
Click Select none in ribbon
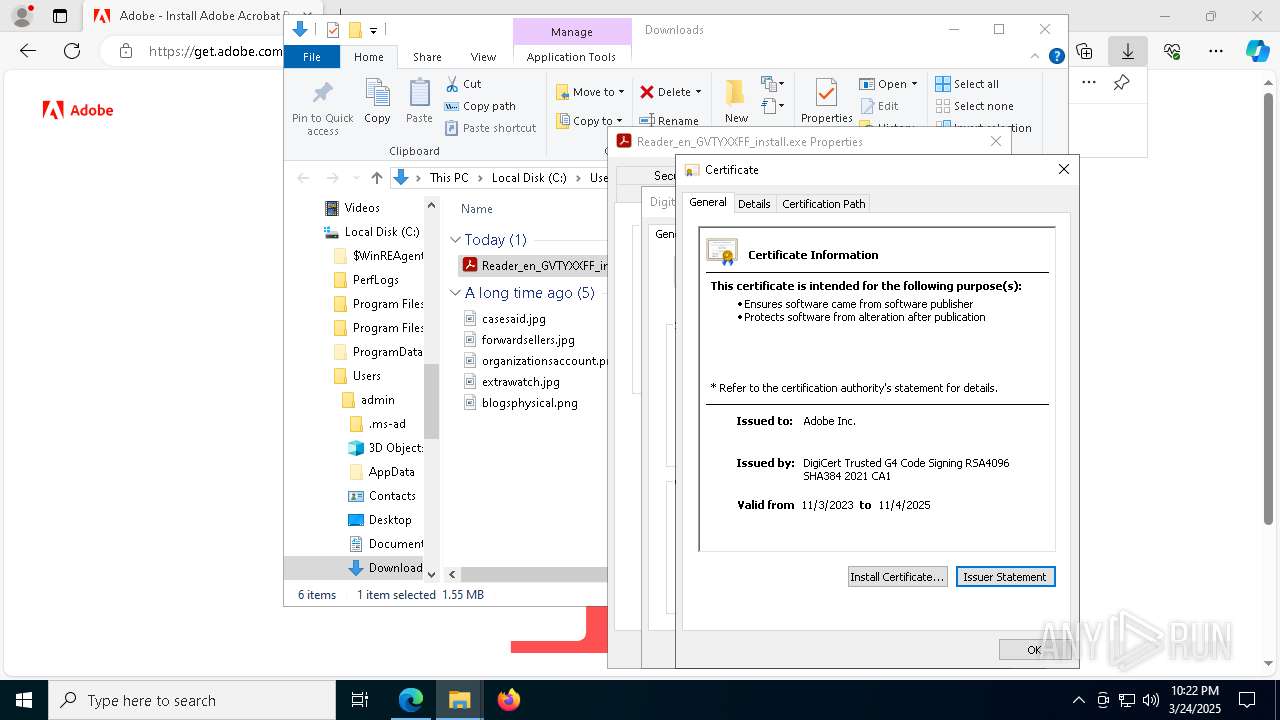974,106
